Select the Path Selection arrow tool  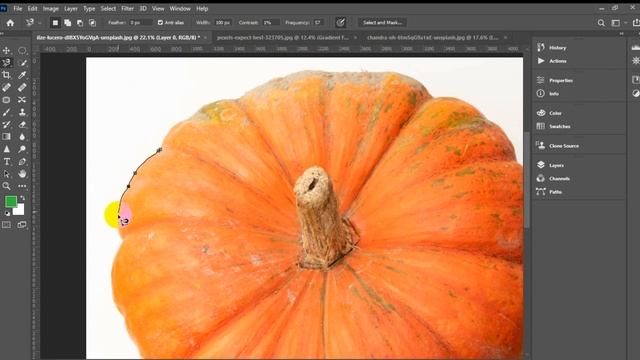7,174
